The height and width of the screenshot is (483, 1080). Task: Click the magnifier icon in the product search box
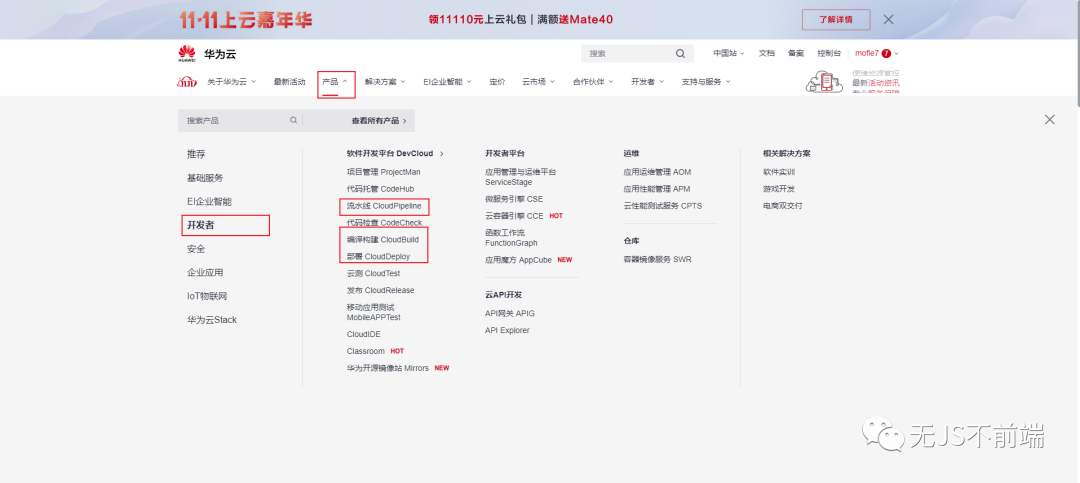coord(293,120)
